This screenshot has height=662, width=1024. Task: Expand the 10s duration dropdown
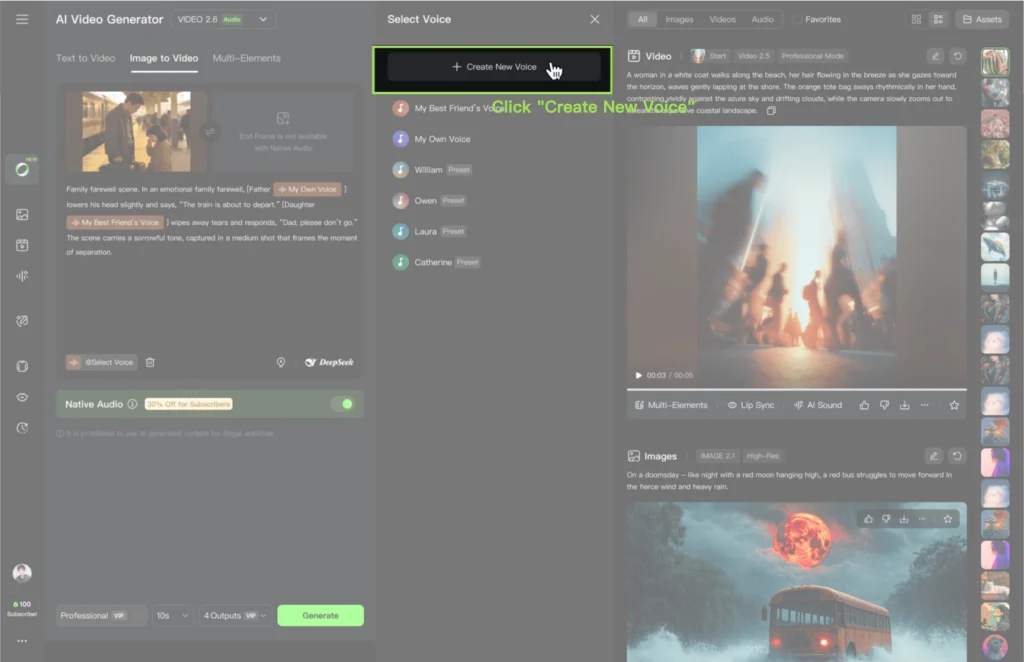click(x=171, y=615)
